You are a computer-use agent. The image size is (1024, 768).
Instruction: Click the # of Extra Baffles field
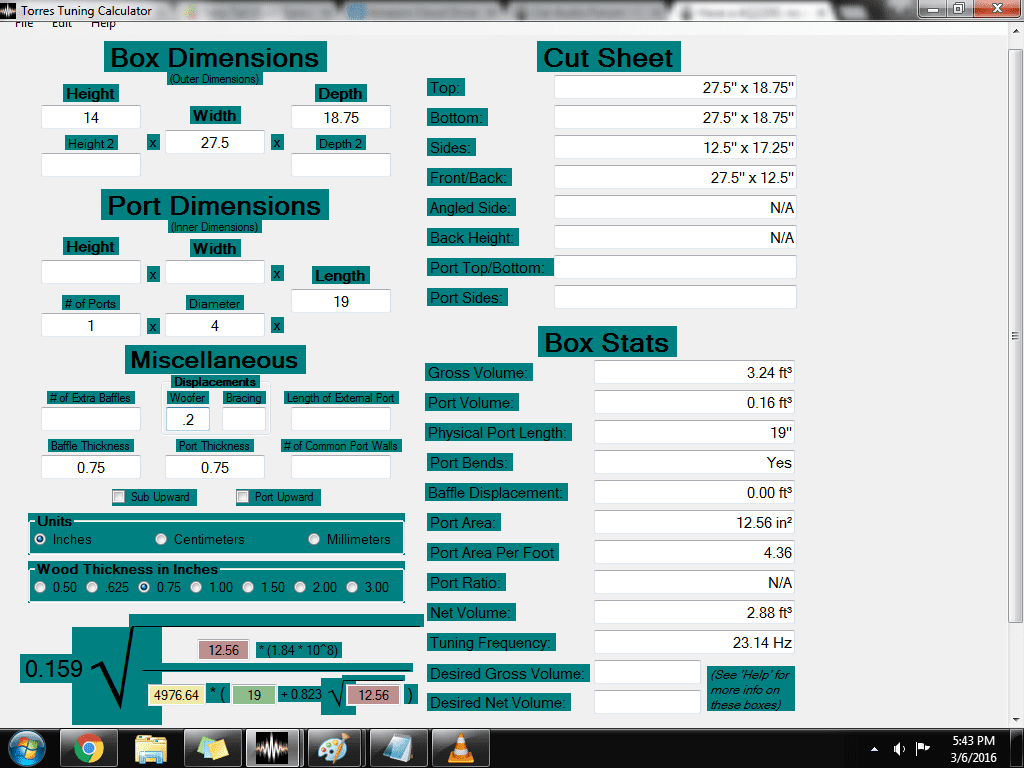pos(91,419)
